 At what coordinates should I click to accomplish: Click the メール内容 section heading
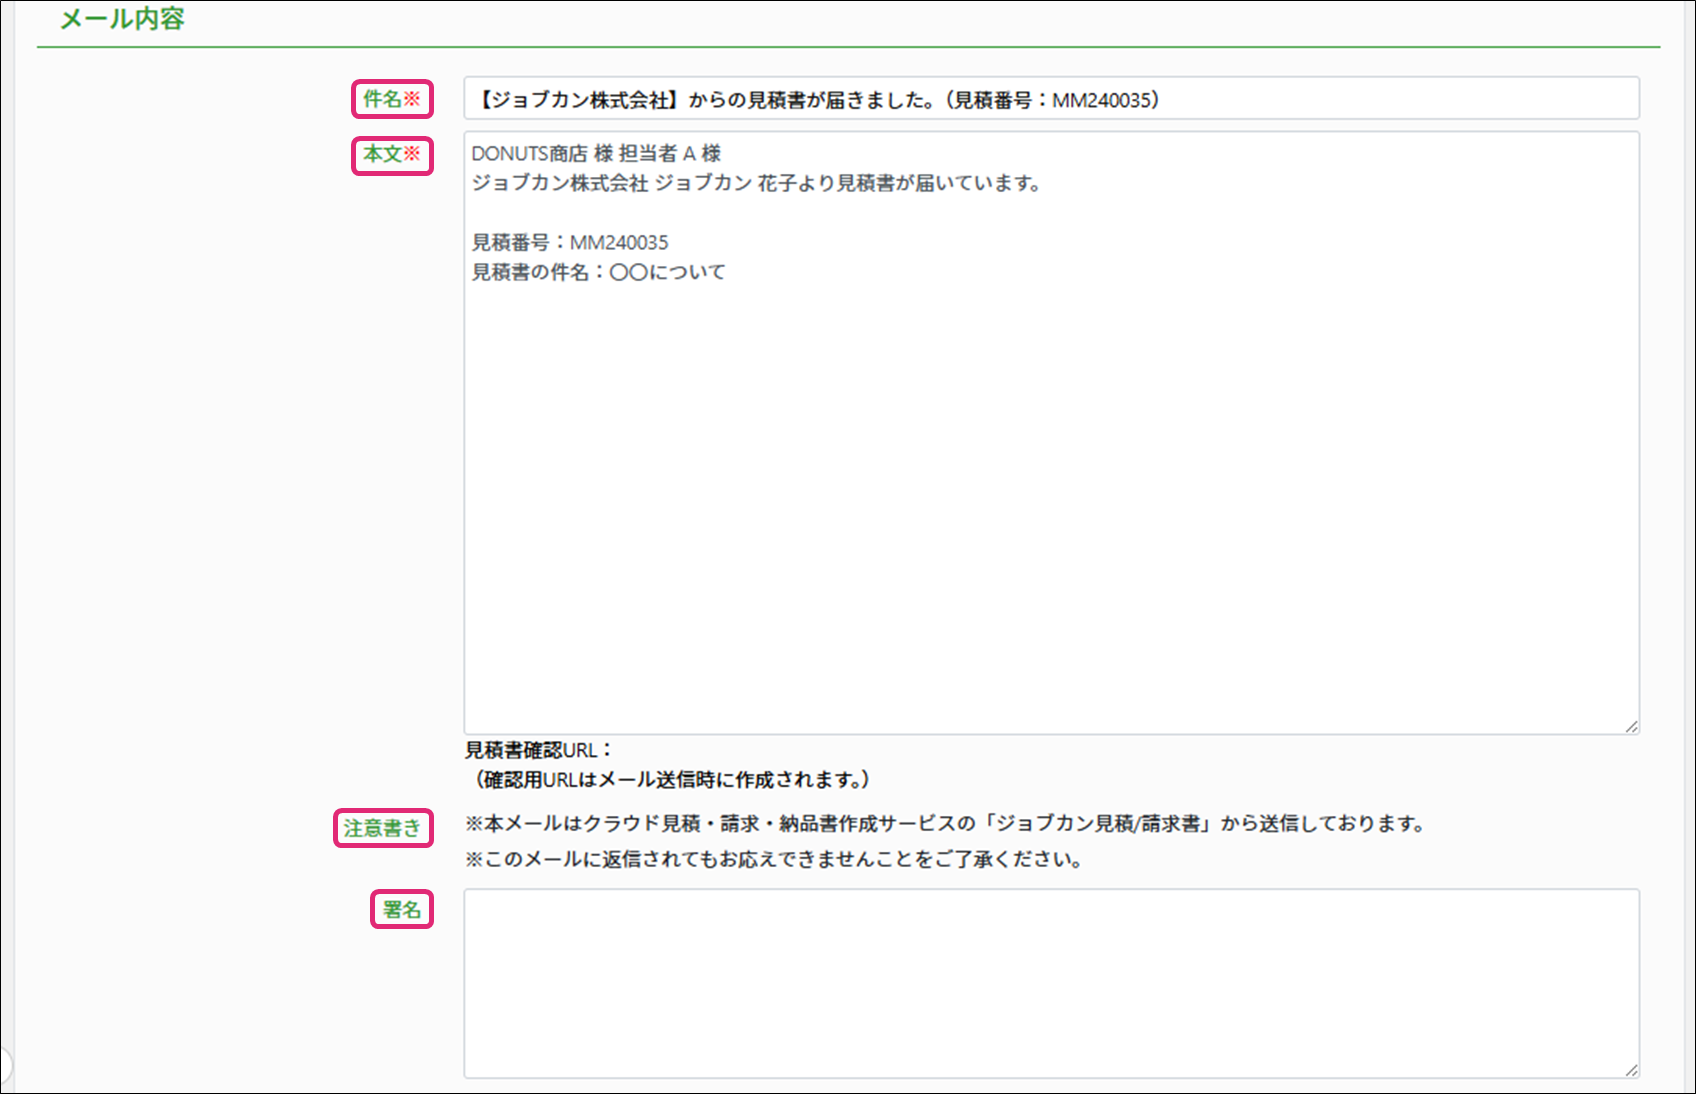click(122, 19)
